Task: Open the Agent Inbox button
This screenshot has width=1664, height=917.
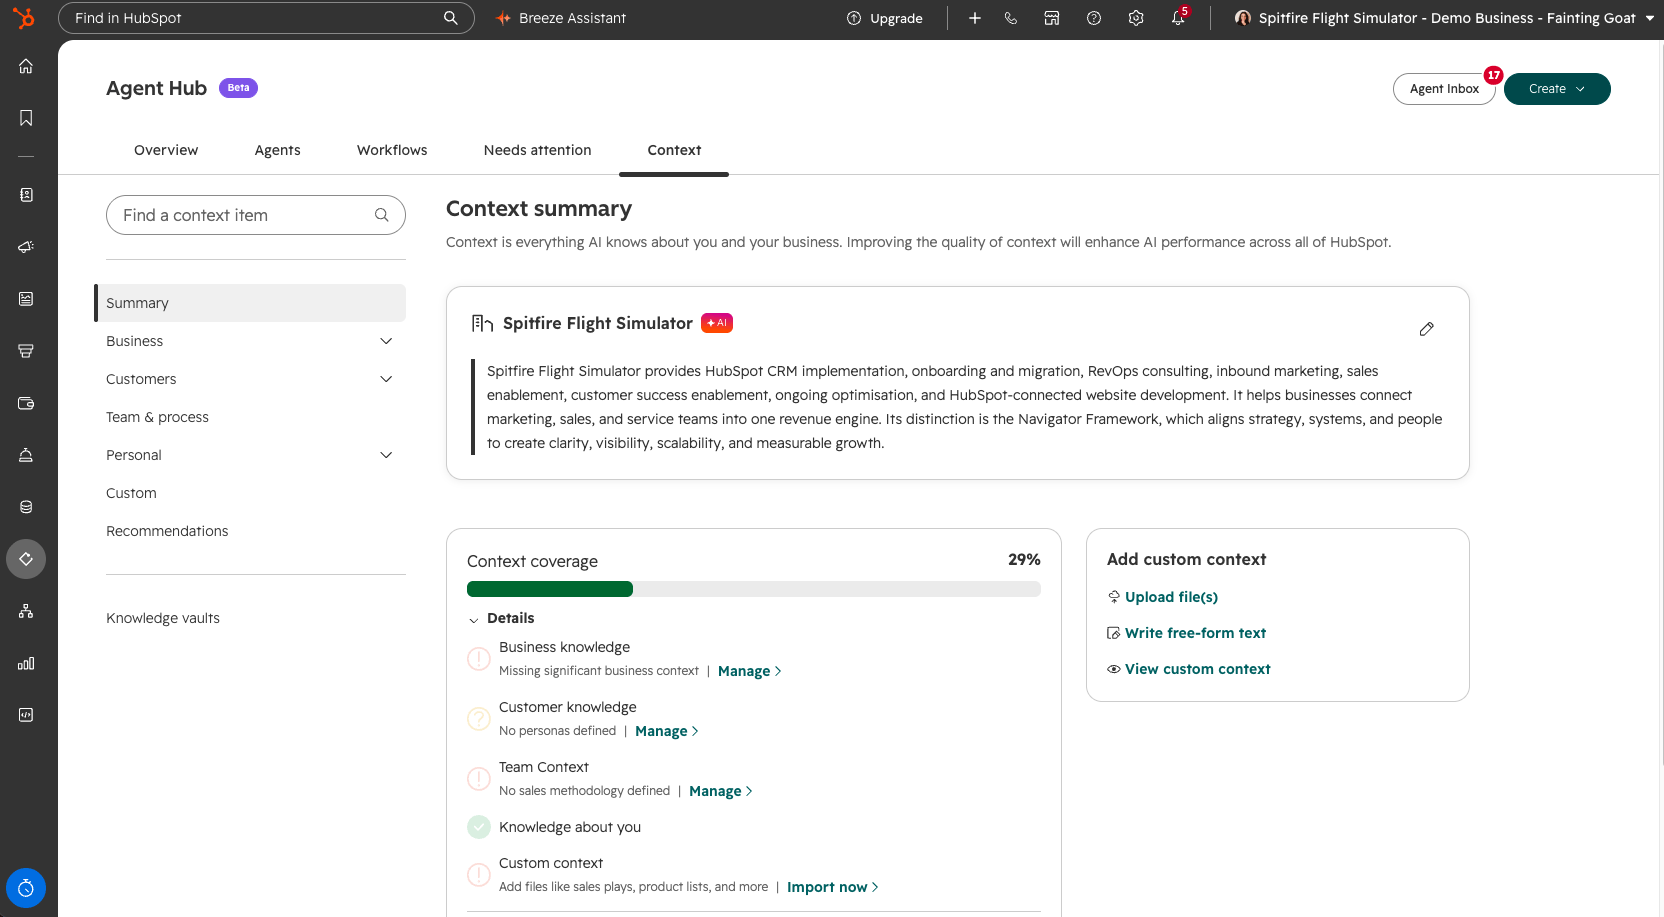Action: 1444,89
